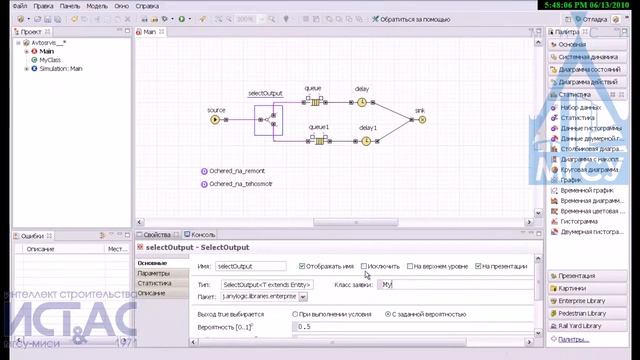Open the zoom 100% dropdown
The image size is (640, 360).
pyautogui.click(x=262, y=19)
